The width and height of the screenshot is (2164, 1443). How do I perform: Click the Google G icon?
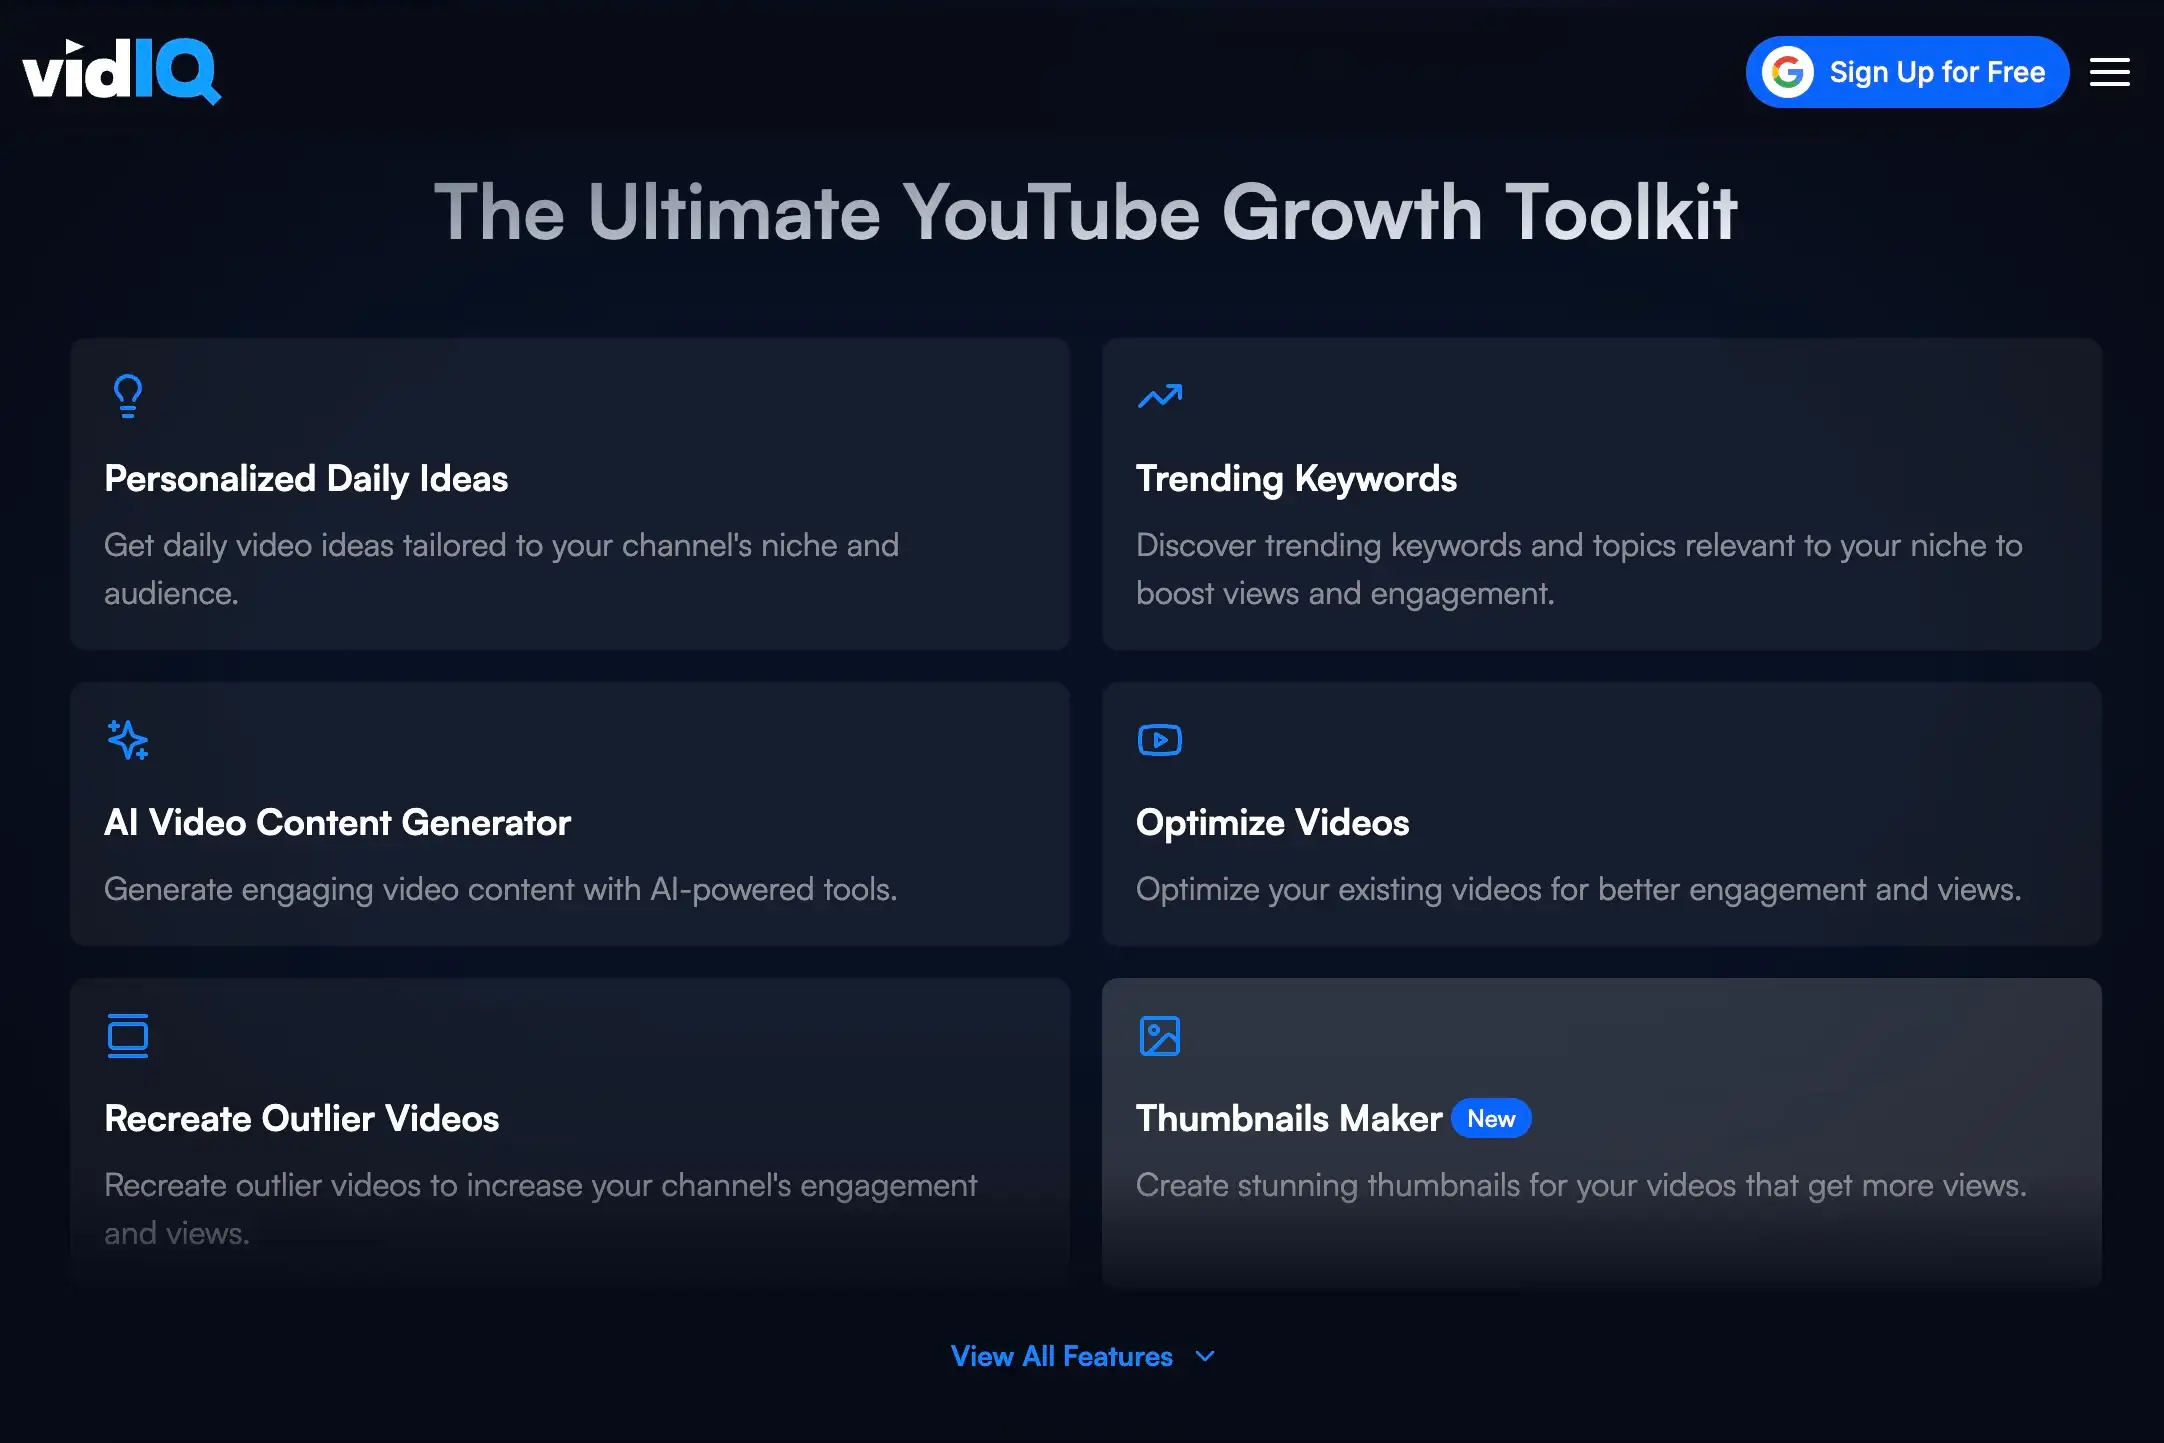1787,72
